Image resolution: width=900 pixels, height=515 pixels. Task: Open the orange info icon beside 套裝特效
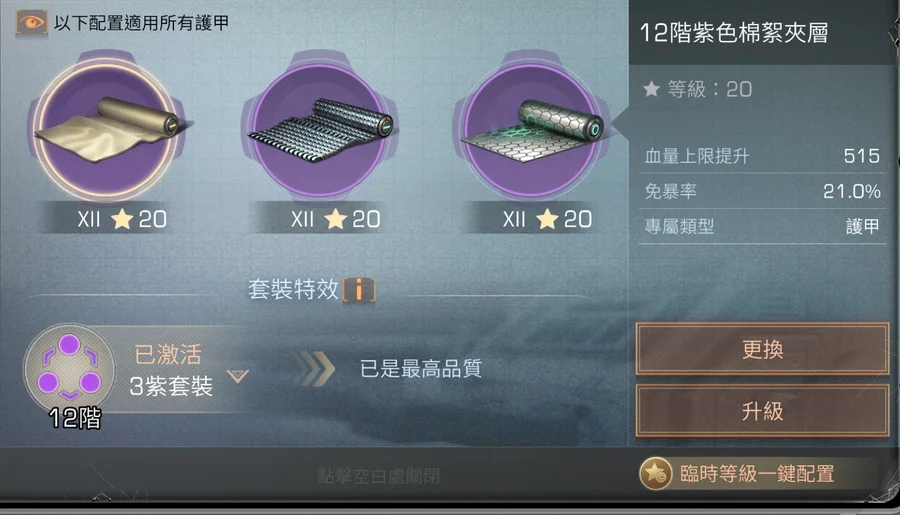pos(359,289)
